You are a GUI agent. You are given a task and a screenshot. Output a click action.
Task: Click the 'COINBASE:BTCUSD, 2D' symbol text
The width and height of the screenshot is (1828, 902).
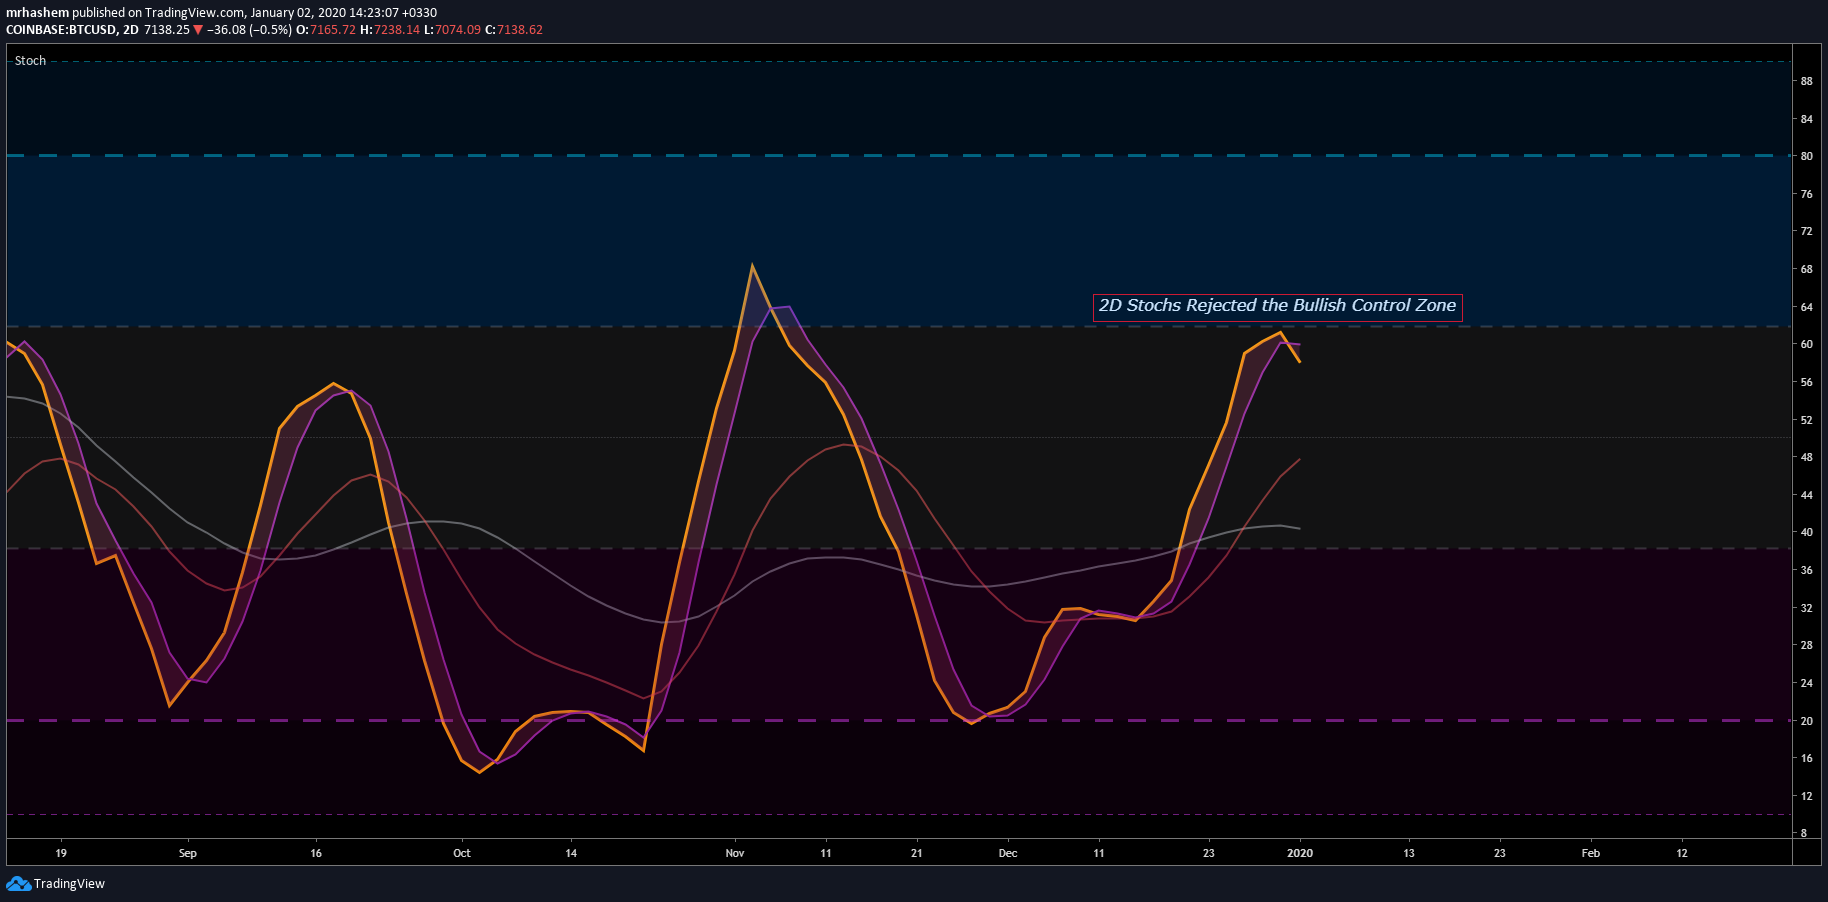(x=72, y=30)
